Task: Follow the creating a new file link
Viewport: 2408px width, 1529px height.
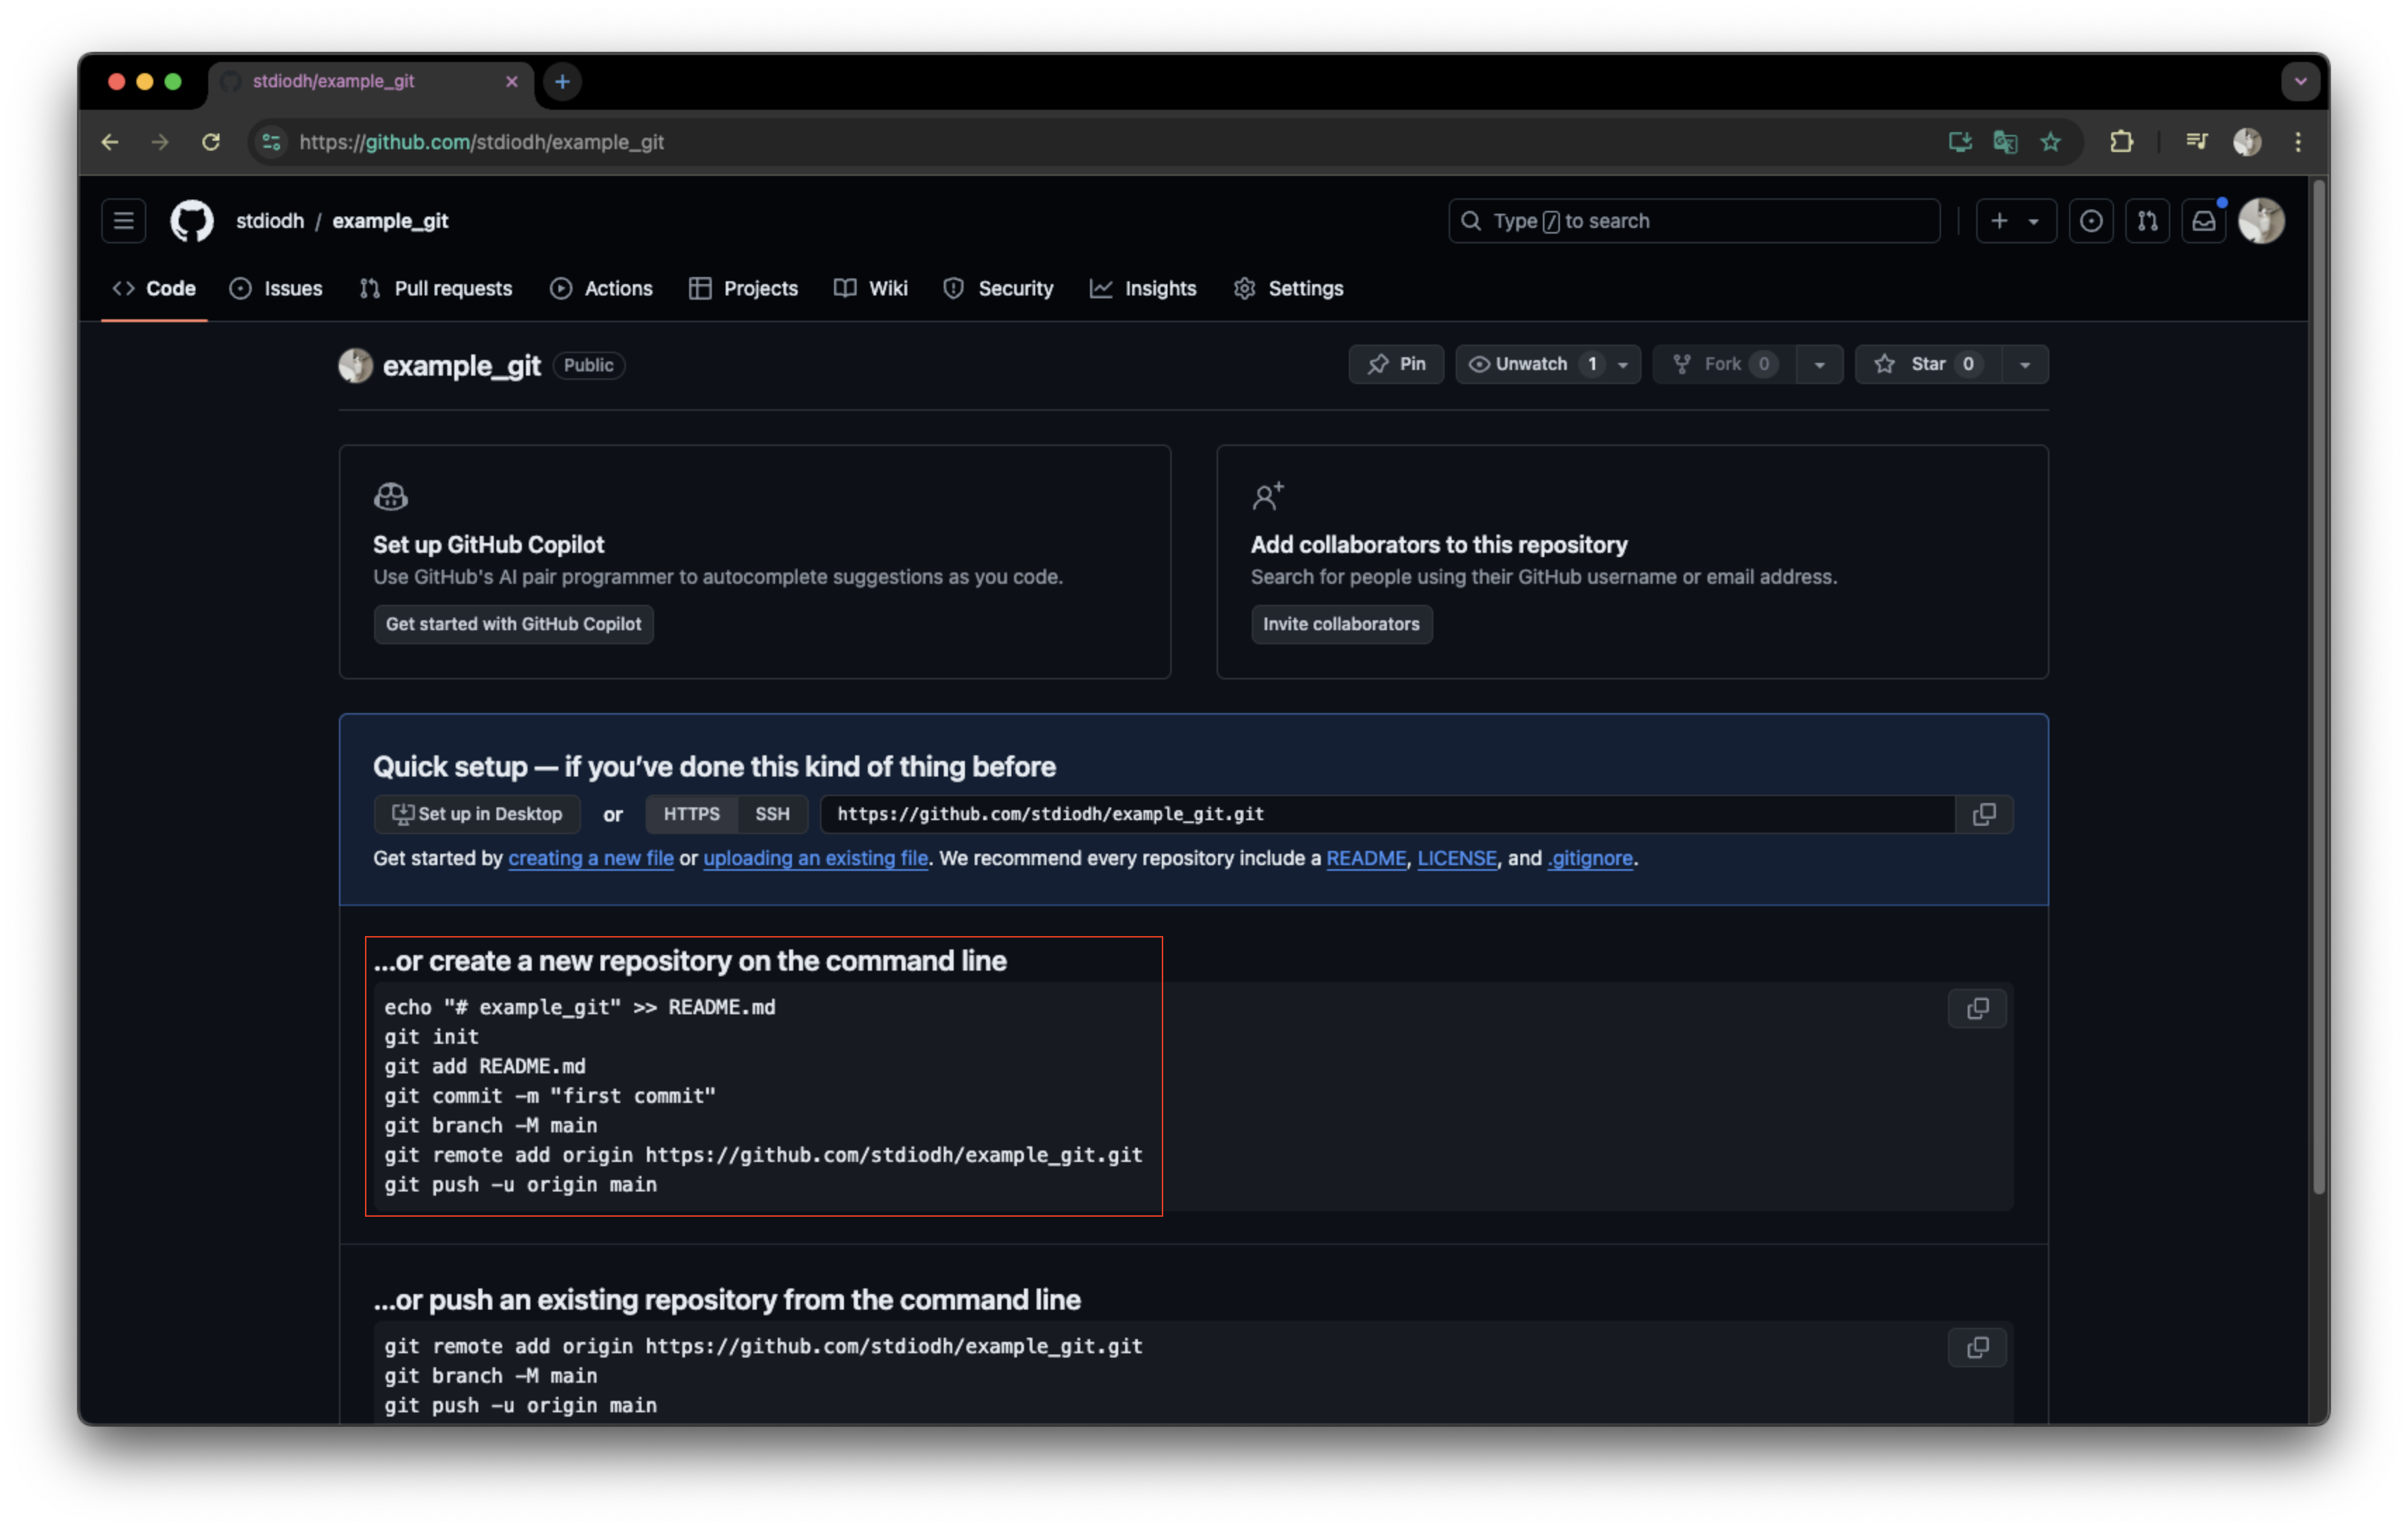Action: pyautogui.click(x=590, y=858)
